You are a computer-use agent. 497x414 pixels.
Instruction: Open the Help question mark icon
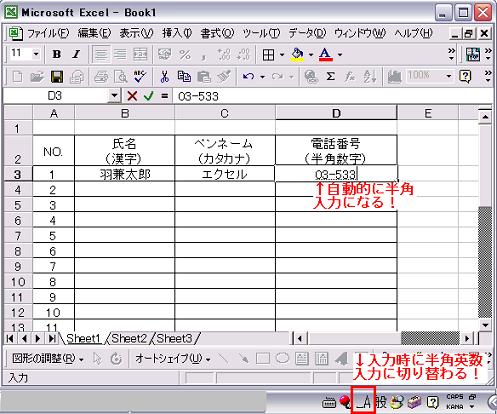[465, 77]
